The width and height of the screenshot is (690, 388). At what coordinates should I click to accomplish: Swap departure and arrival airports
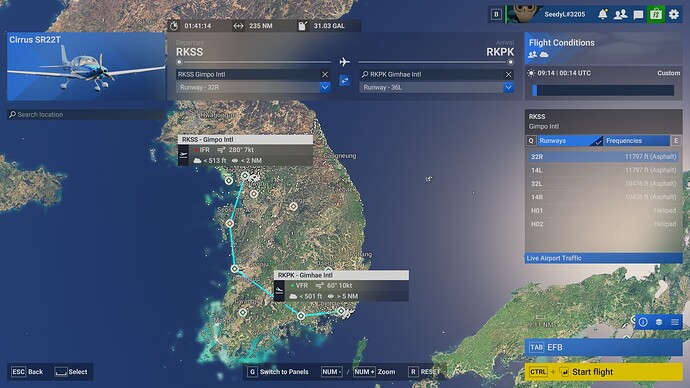click(x=345, y=81)
